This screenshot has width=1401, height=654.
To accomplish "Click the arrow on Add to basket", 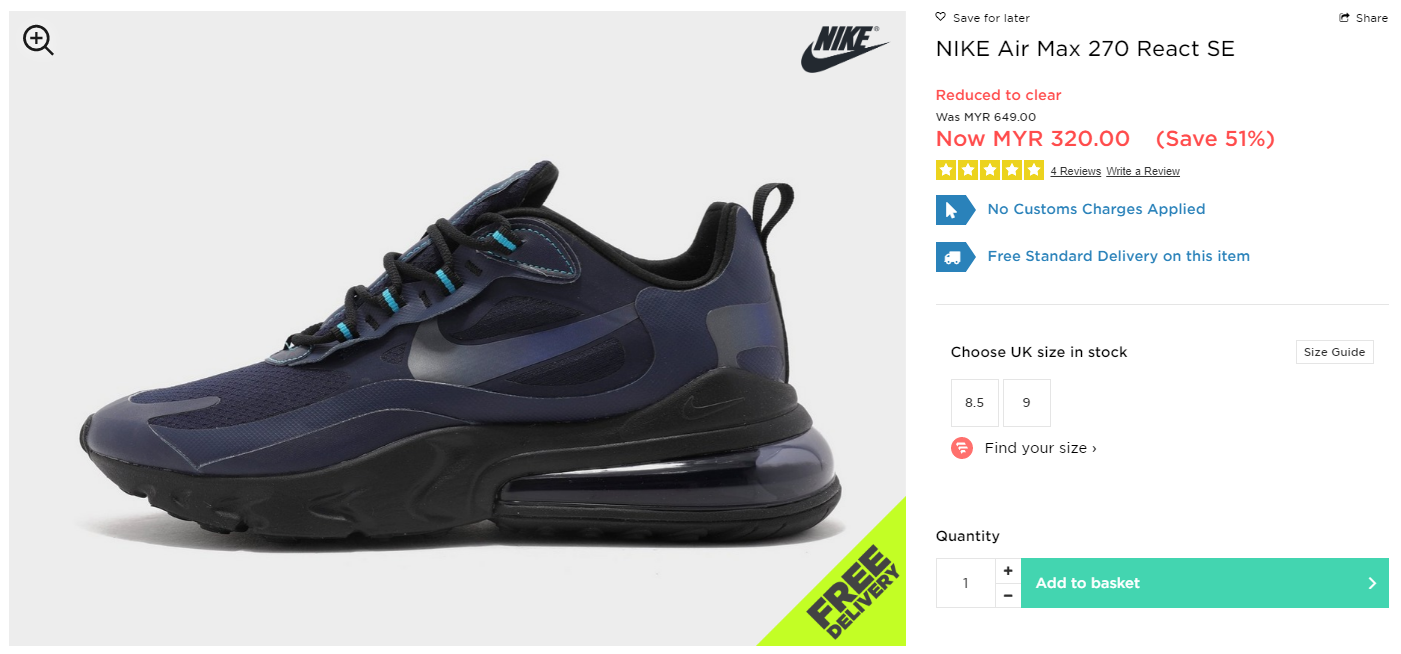I will click(1372, 583).
